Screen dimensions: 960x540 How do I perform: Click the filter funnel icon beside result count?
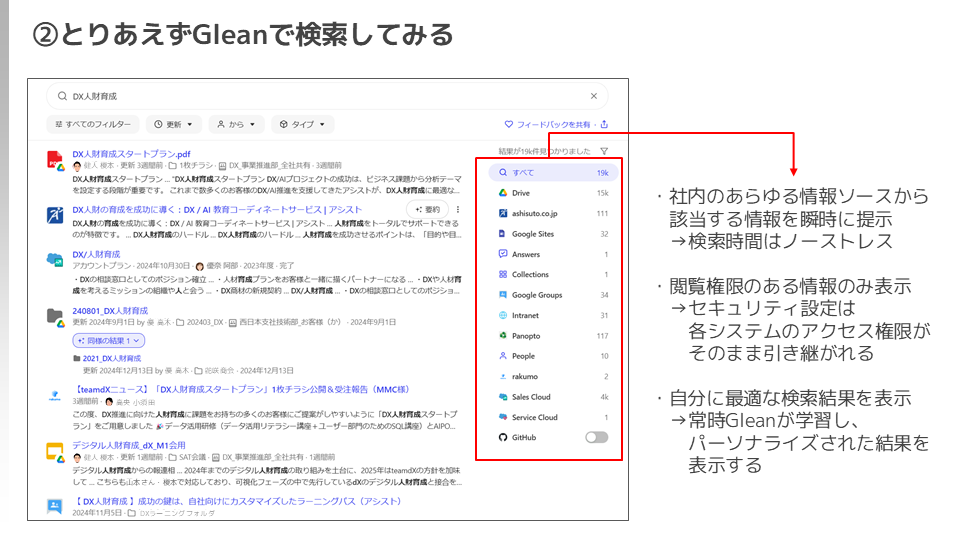pyautogui.click(x=604, y=151)
